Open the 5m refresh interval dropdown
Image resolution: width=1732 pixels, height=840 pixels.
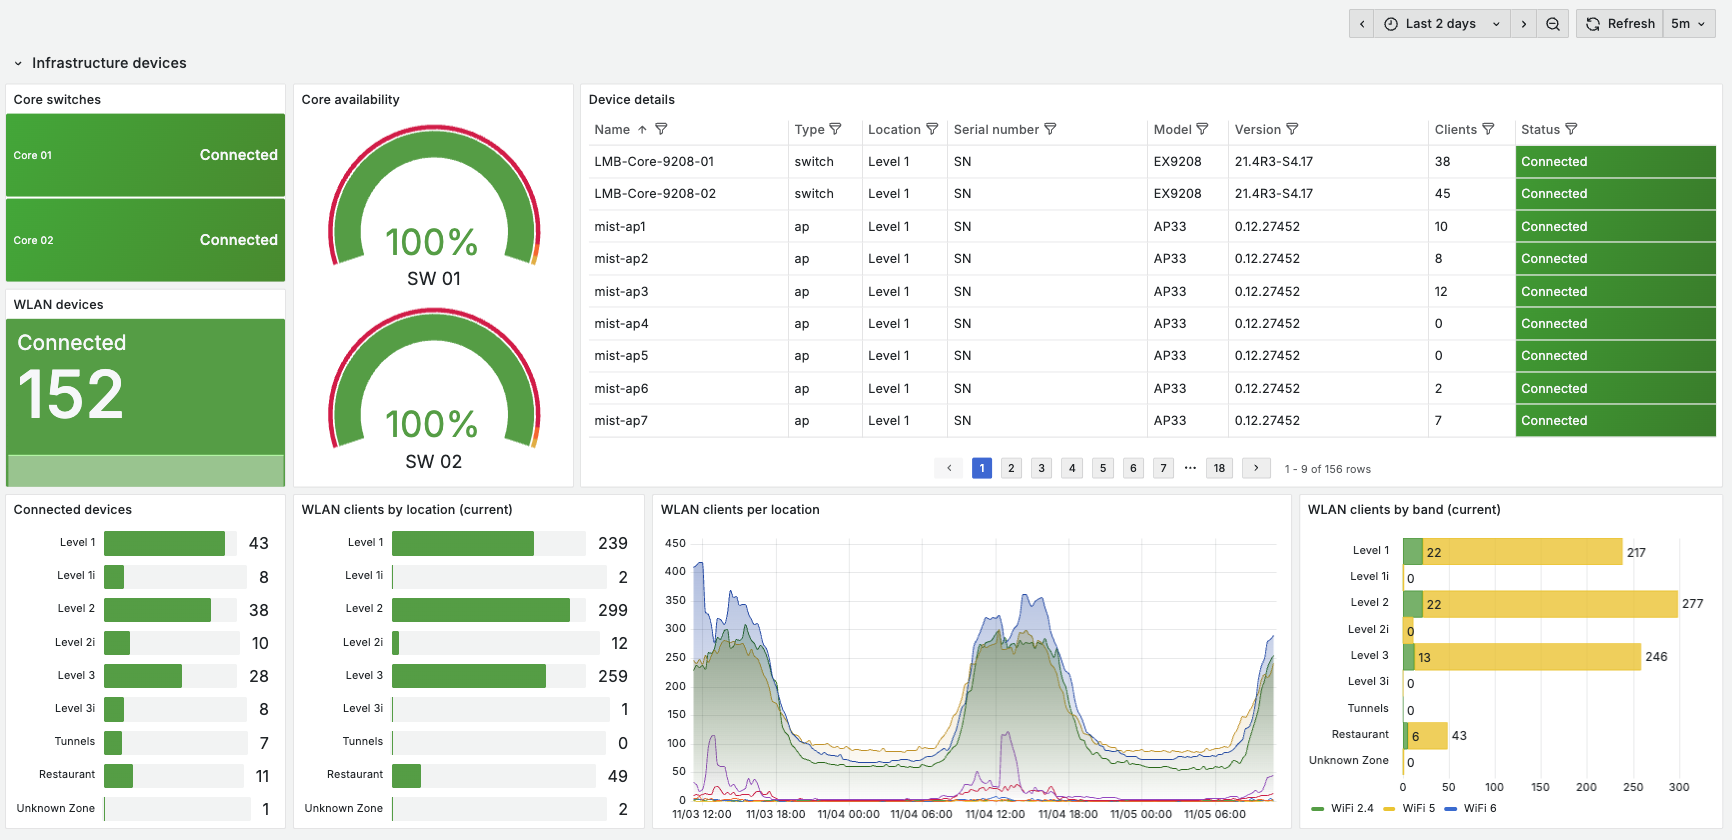[x=1688, y=24]
